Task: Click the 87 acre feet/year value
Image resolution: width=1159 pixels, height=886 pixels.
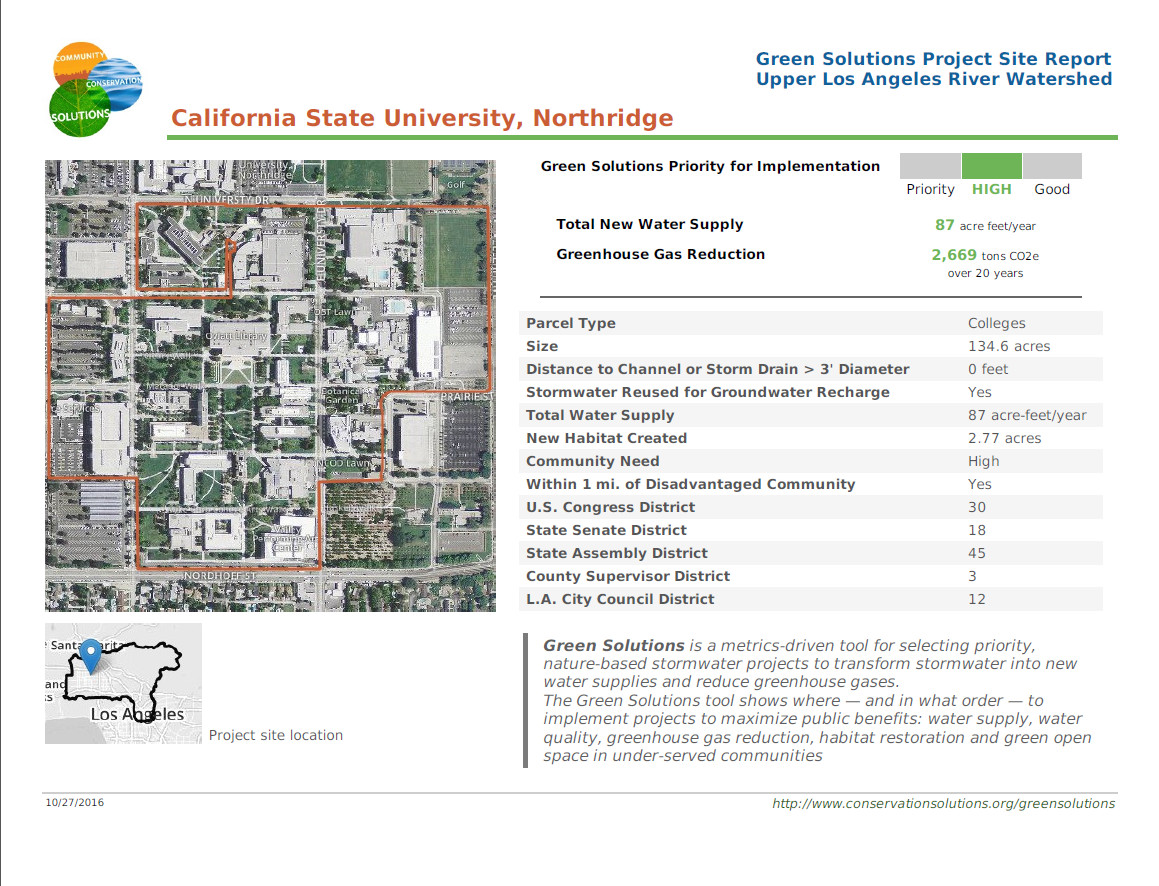Action: click(x=985, y=225)
